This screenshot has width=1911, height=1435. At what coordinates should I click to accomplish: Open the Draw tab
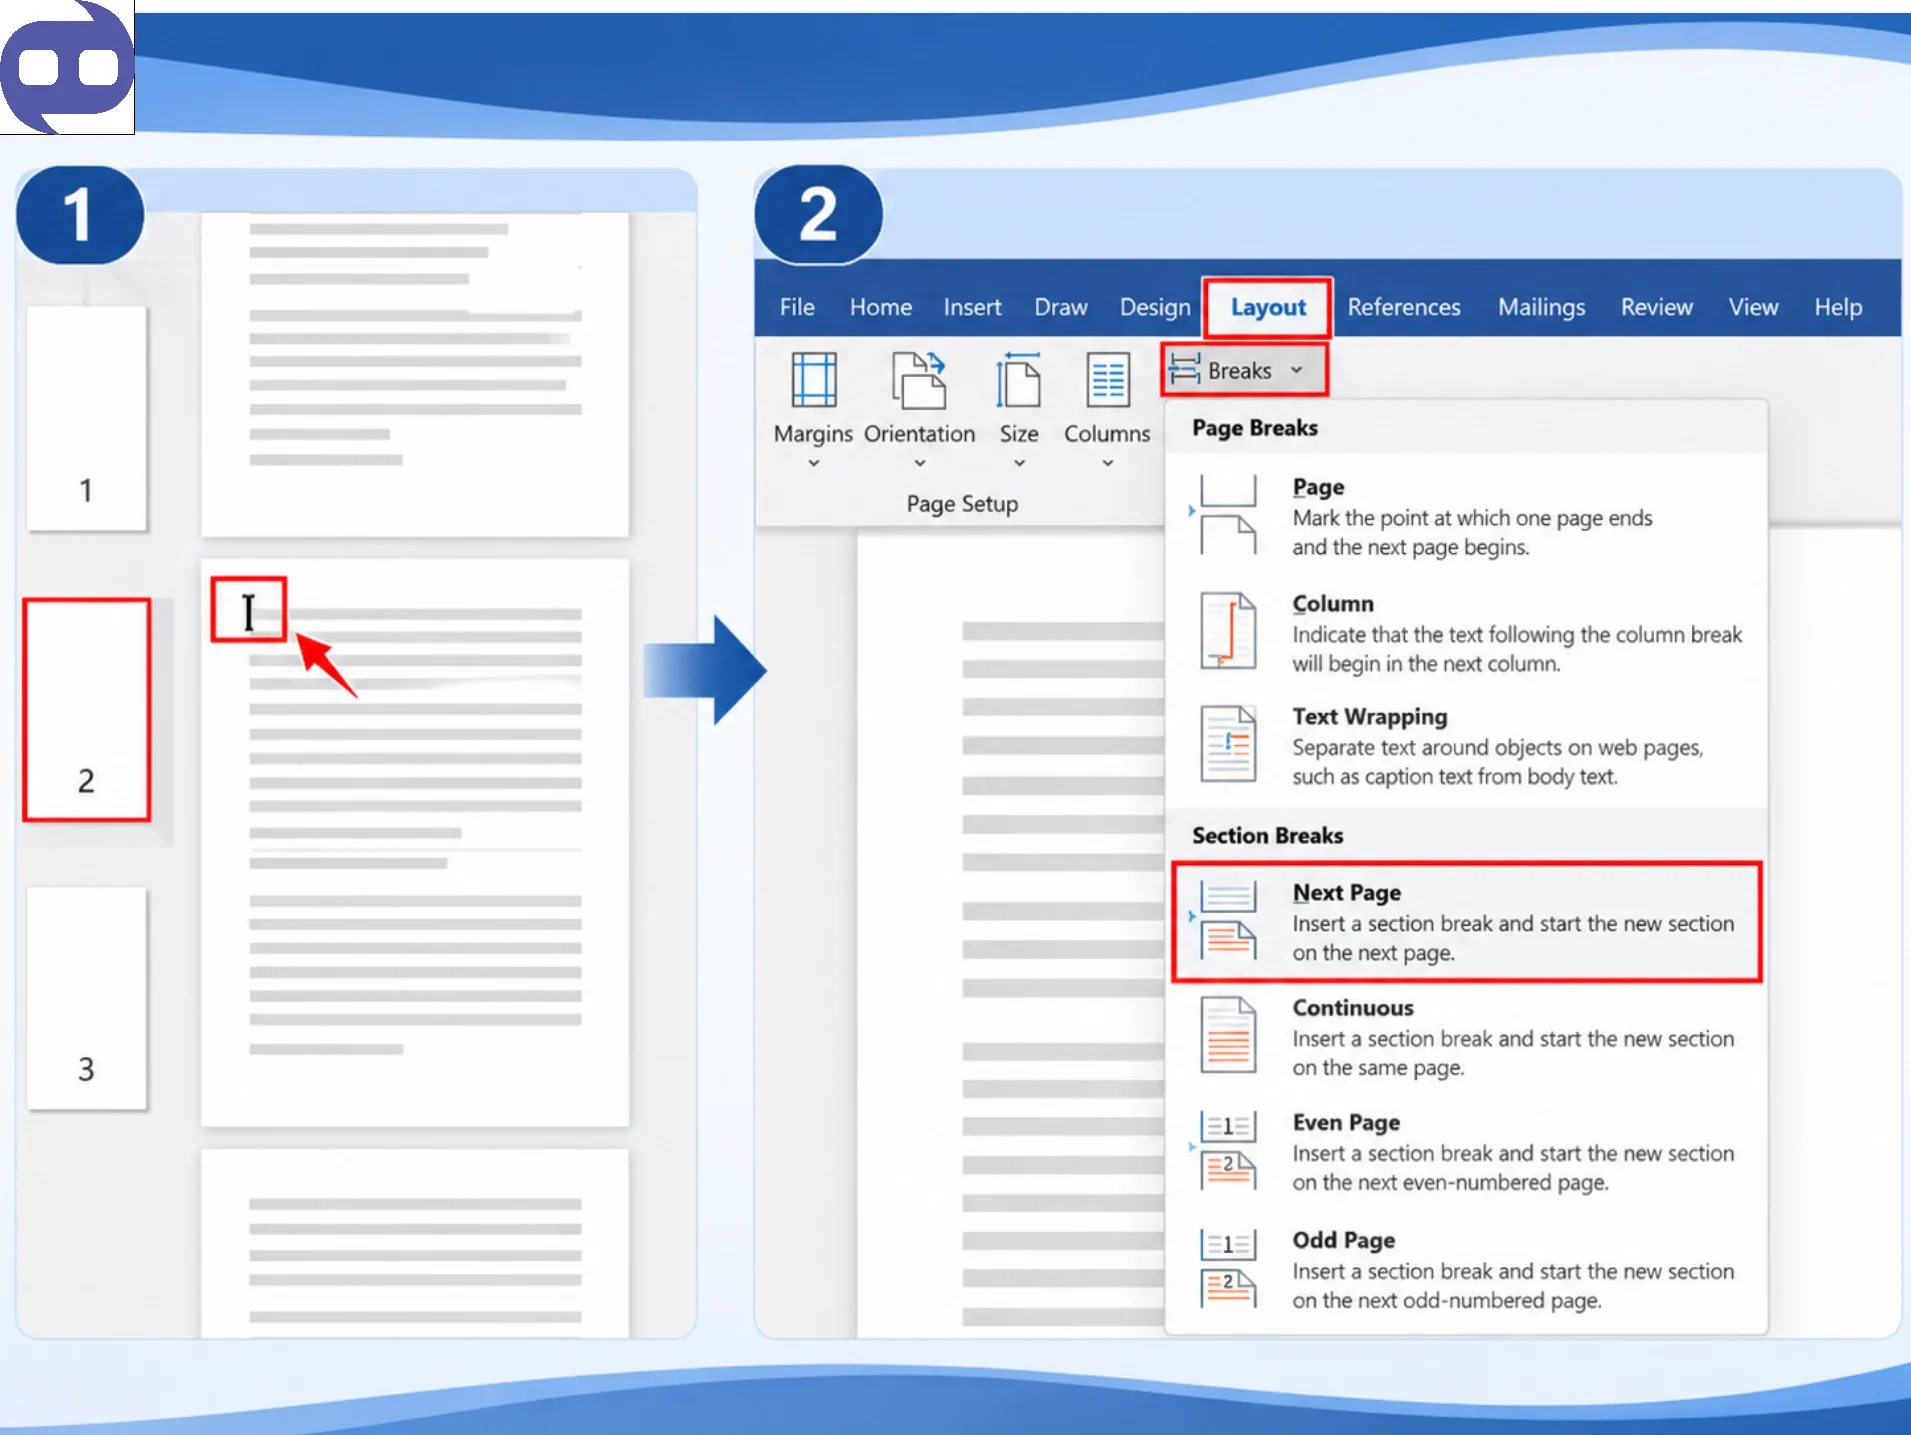coord(1061,307)
